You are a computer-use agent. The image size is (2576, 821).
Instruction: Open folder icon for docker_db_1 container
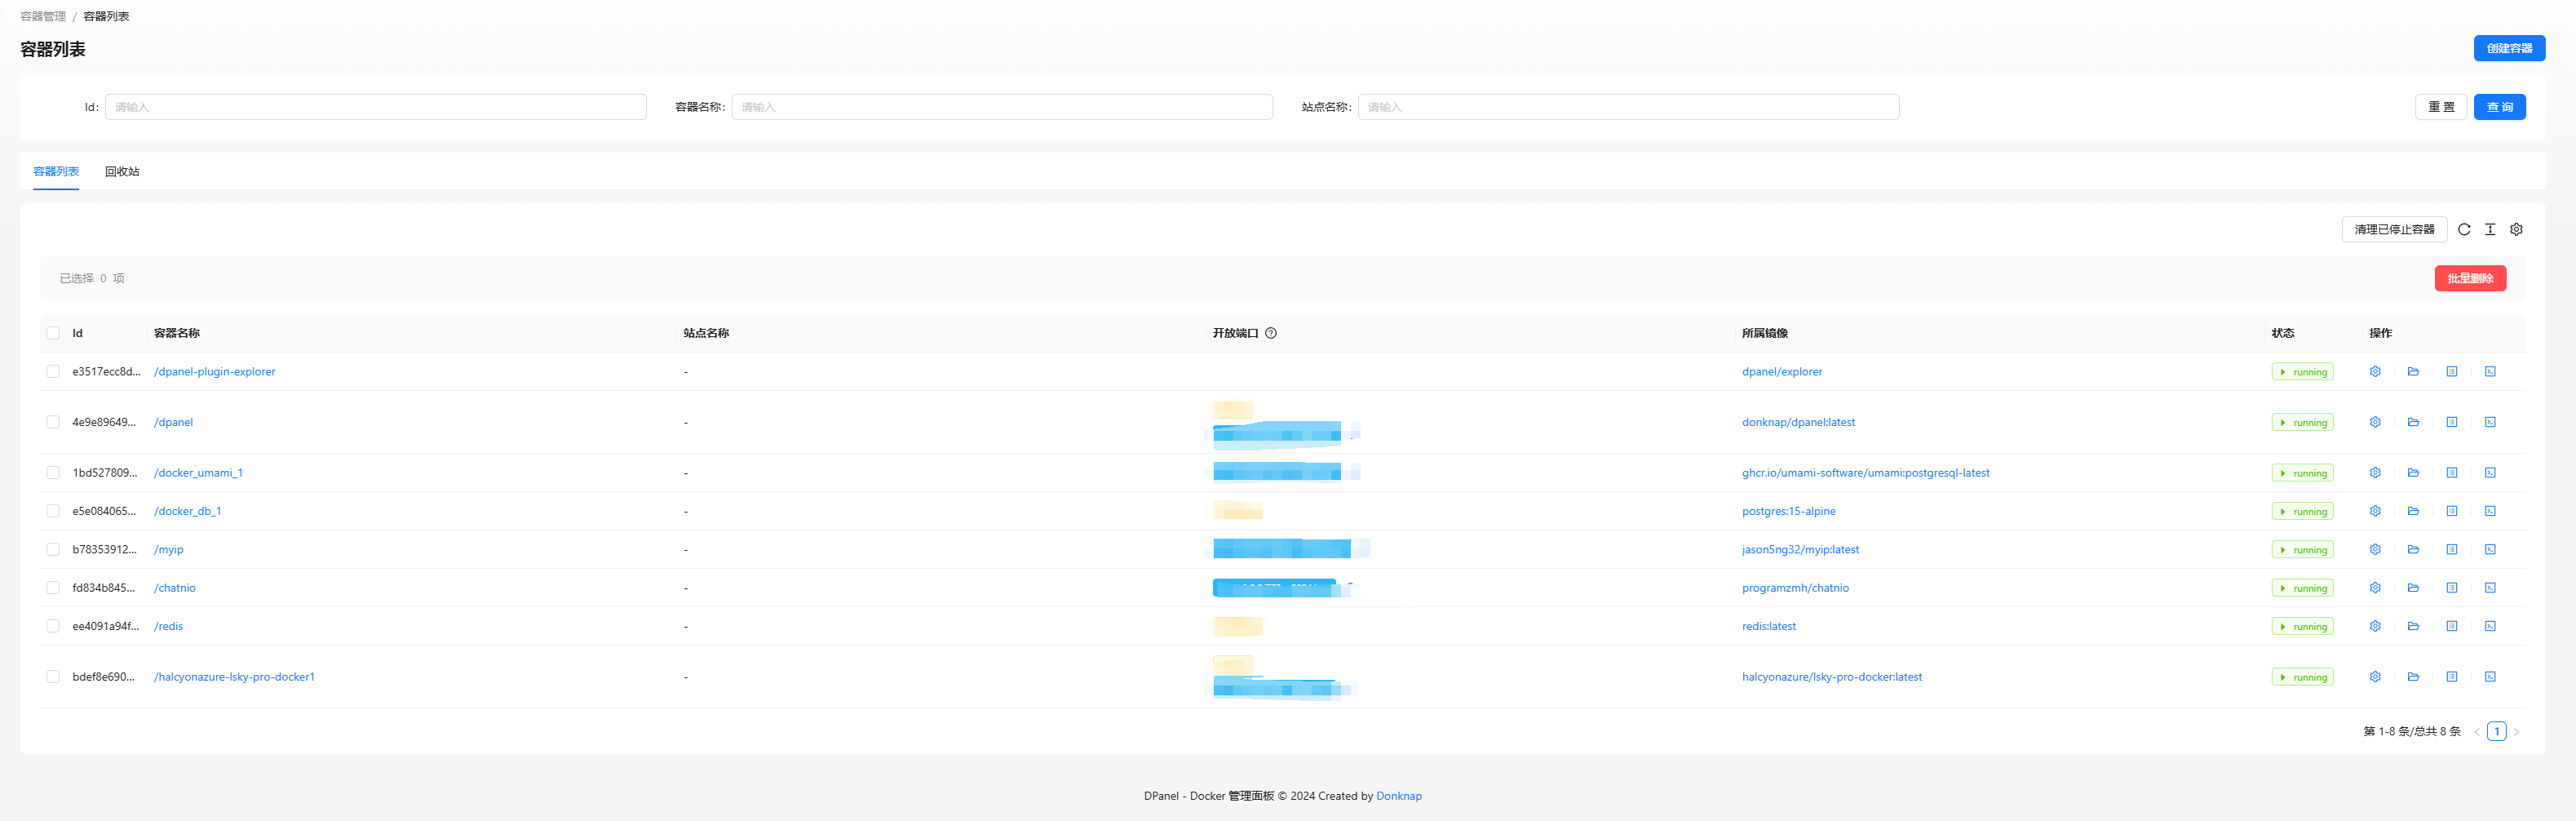click(x=2413, y=511)
